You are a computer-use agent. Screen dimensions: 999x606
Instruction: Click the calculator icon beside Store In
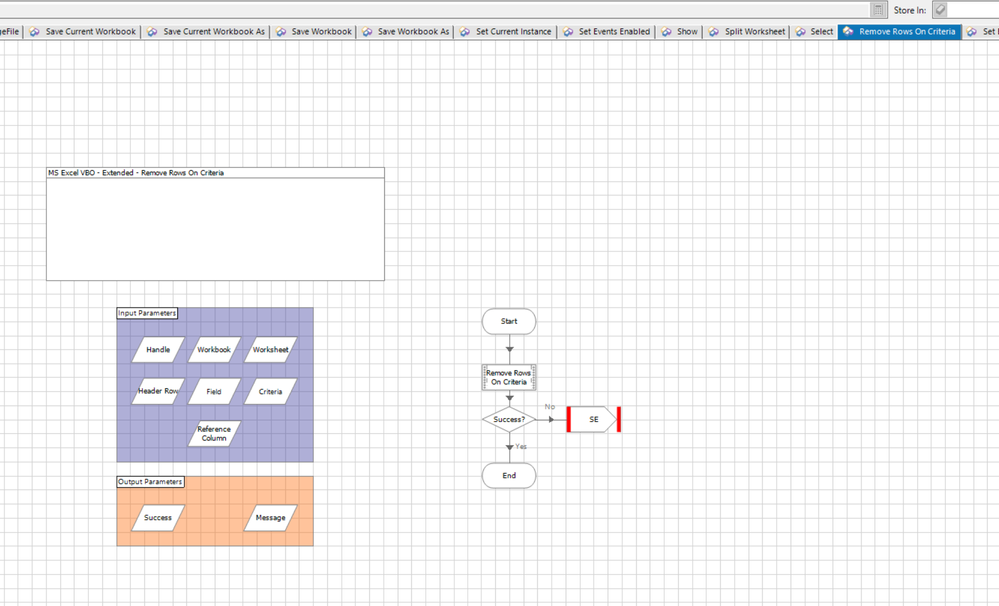[879, 10]
